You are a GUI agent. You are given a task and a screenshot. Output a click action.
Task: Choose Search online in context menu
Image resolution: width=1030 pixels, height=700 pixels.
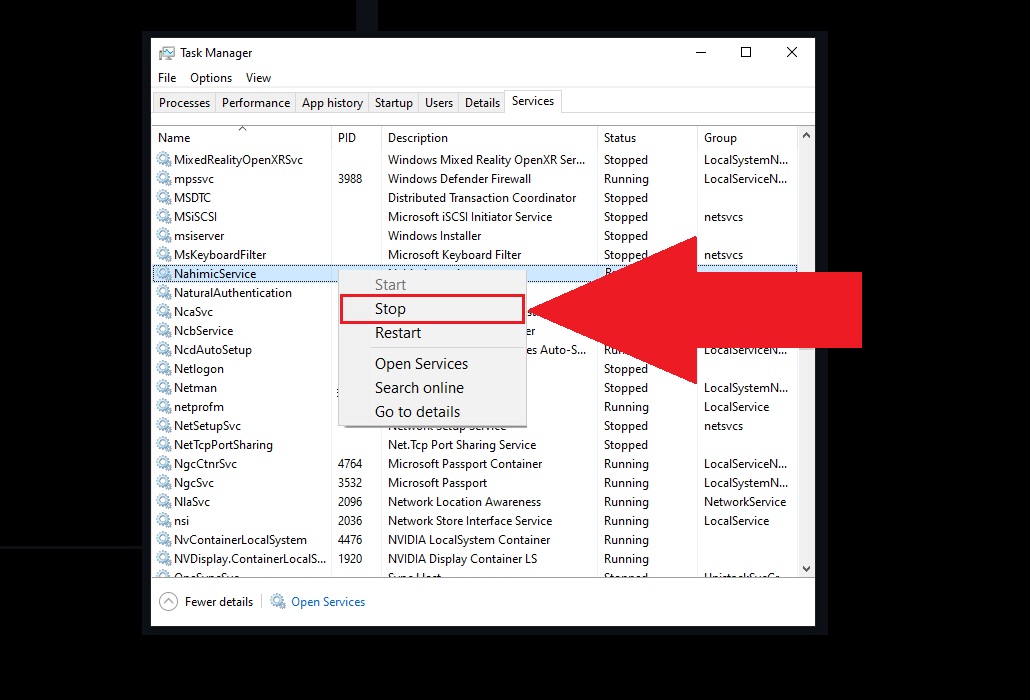coord(419,388)
